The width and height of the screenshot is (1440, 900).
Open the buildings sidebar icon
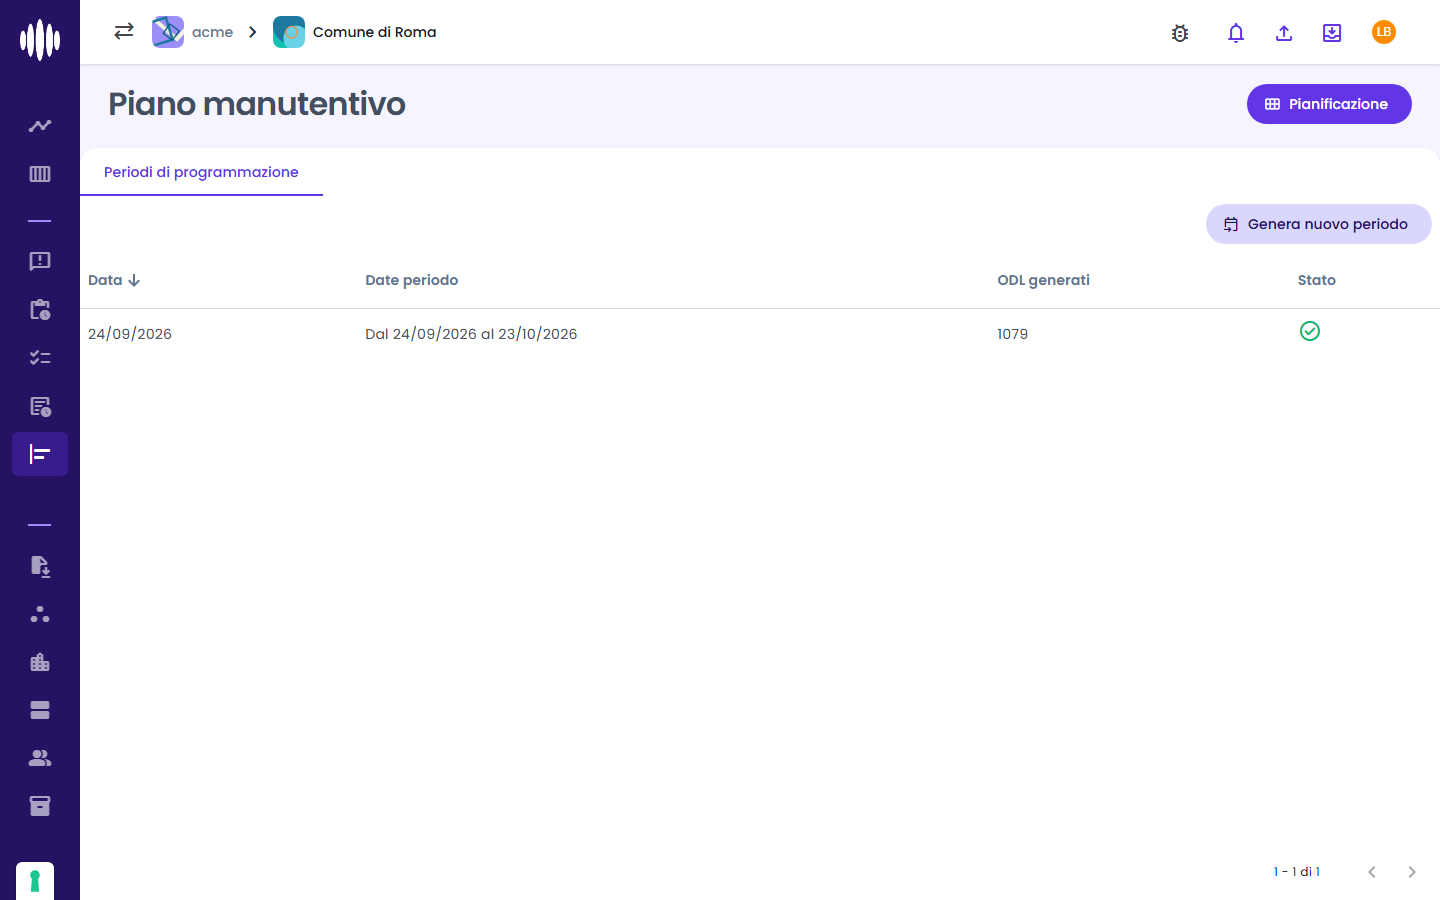(40, 662)
